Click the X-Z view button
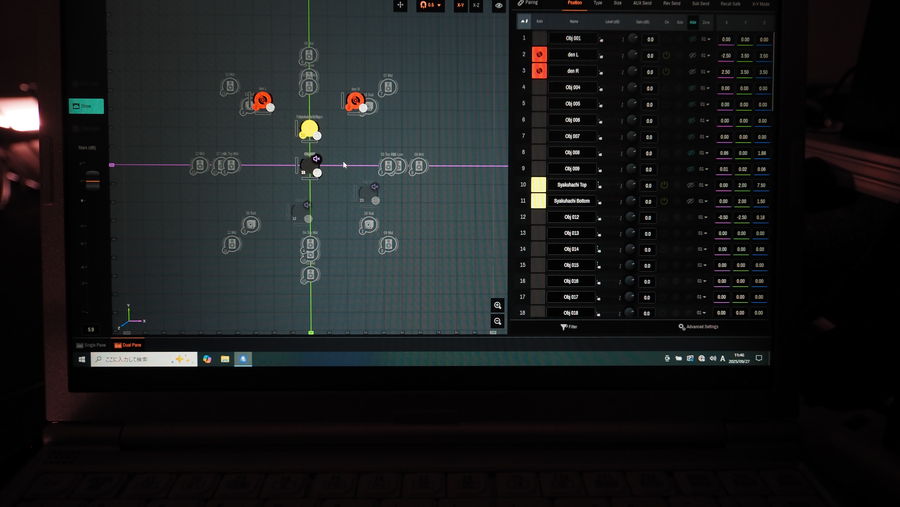The height and width of the screenshot is (507, 900). click(x=476, y=6)
